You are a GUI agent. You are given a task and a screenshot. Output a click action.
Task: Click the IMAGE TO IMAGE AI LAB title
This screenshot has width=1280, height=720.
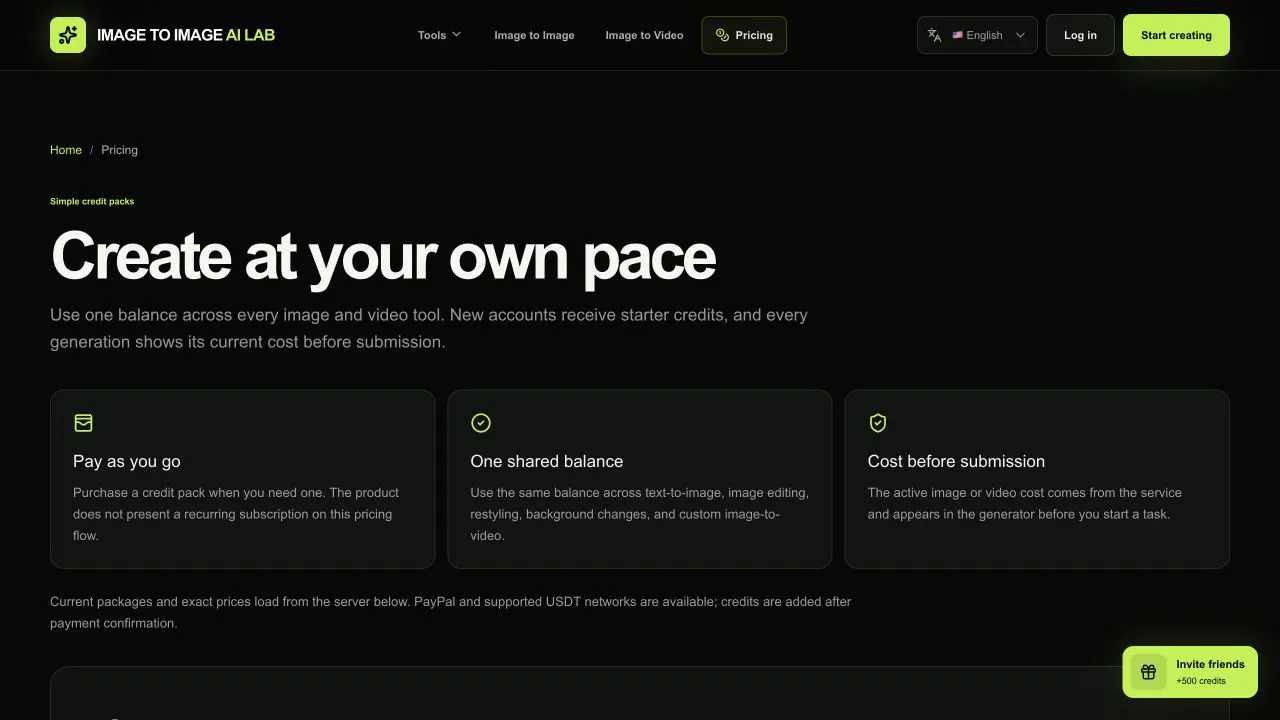pyautogui.click(x=186, y=35)
